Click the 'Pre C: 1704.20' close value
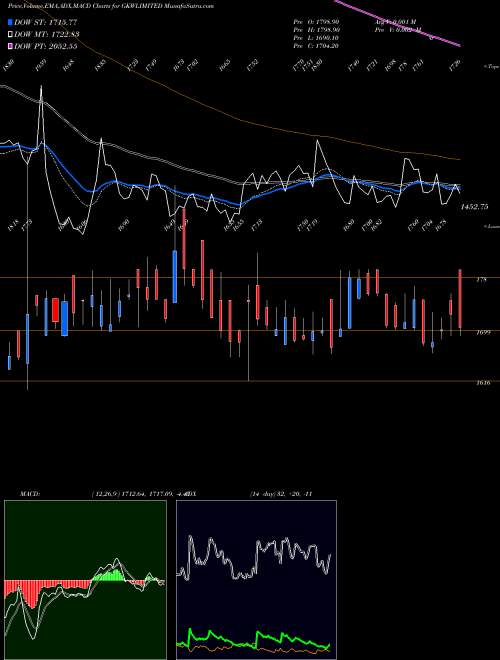Image resolution: width=500 pixels, height=660 pixels. click(316, 46)
